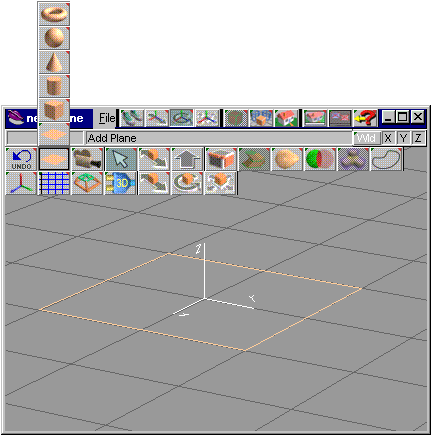Toggle the X axis button
The width and height of the screenshot is (431, 435).
click(x=388, y=138)
